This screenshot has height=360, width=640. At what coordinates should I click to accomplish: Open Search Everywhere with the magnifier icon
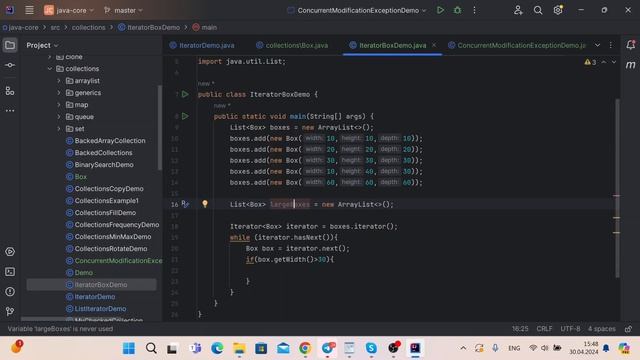[x=538, y=10]
